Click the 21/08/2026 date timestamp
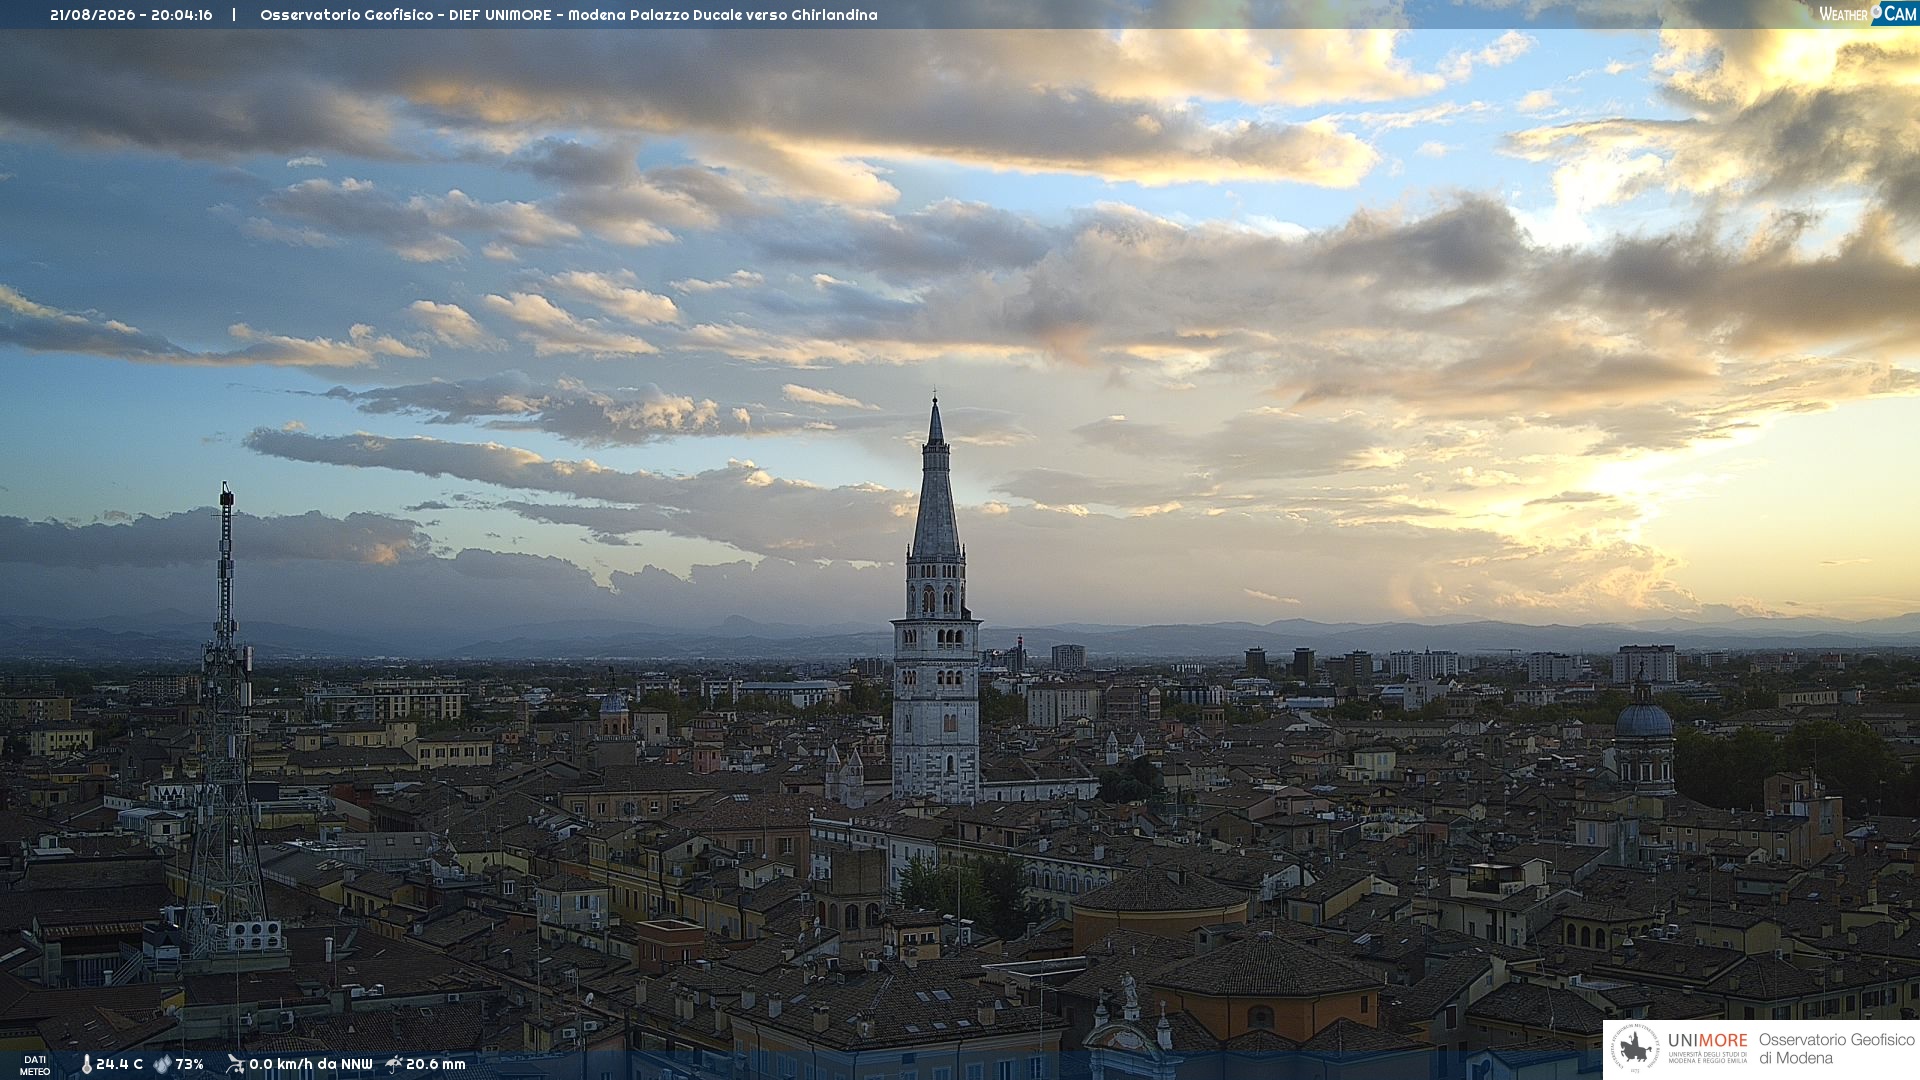1920x1080 pixels. point(92,15)
